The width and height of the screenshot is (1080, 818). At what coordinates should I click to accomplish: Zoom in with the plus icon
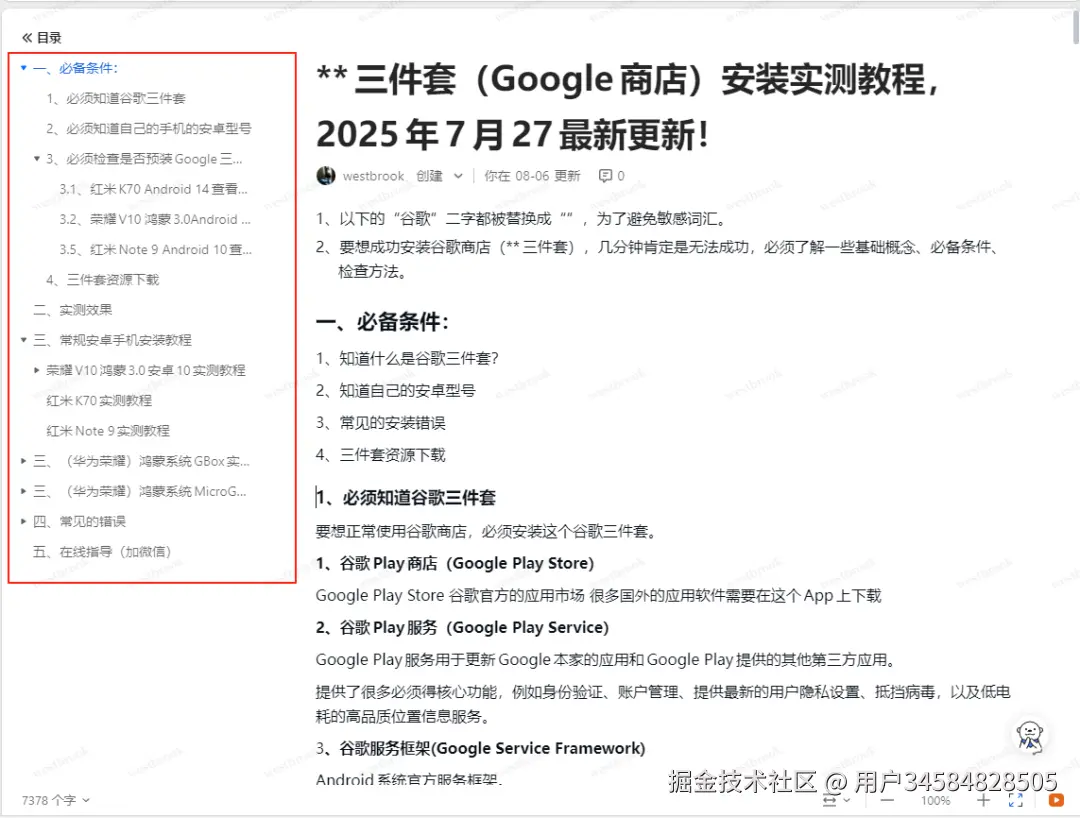coord(984,800)
